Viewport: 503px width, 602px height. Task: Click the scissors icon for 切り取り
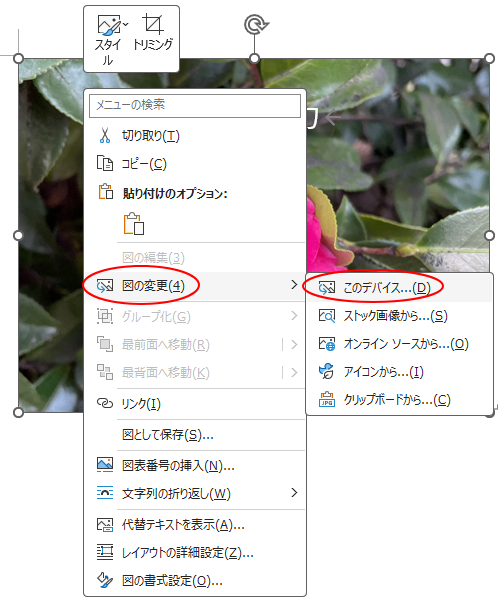104,136
